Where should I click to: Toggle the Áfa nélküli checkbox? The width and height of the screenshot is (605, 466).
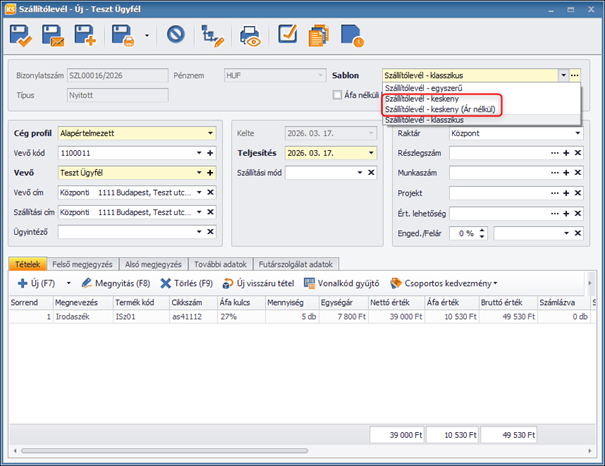[337, 95]
